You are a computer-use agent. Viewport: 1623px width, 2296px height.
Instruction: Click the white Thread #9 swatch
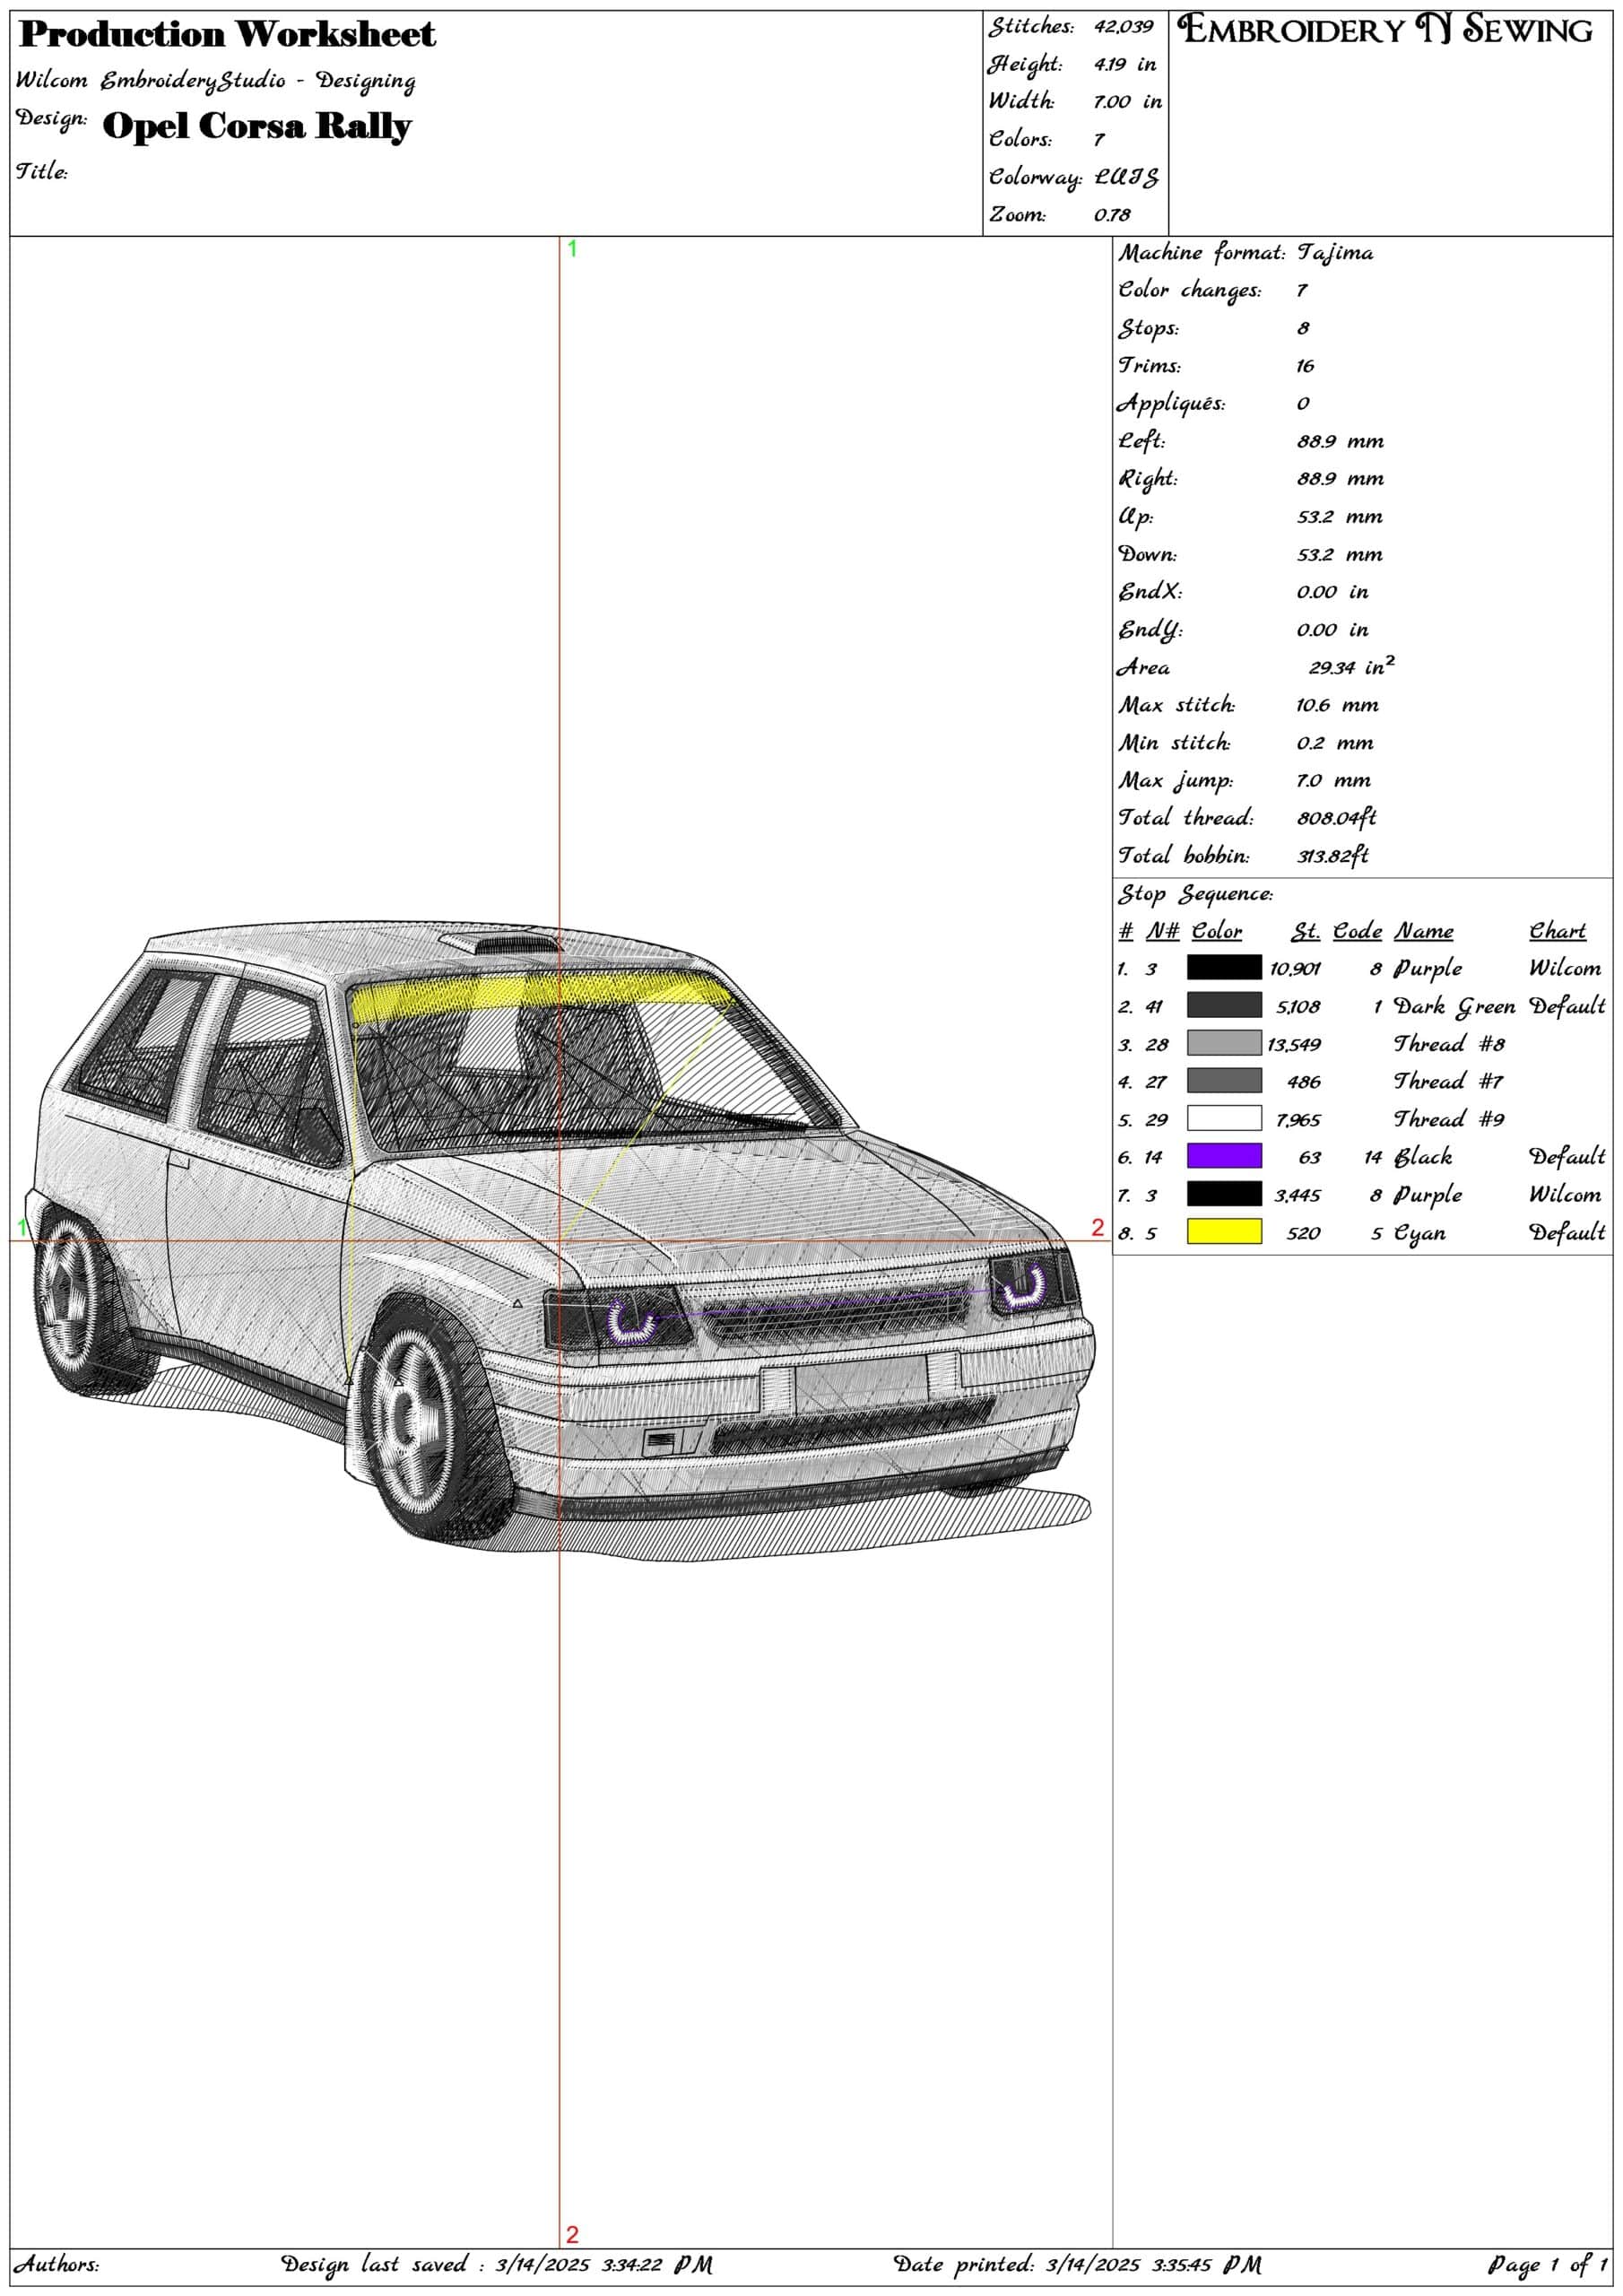pos(1224,1118)
